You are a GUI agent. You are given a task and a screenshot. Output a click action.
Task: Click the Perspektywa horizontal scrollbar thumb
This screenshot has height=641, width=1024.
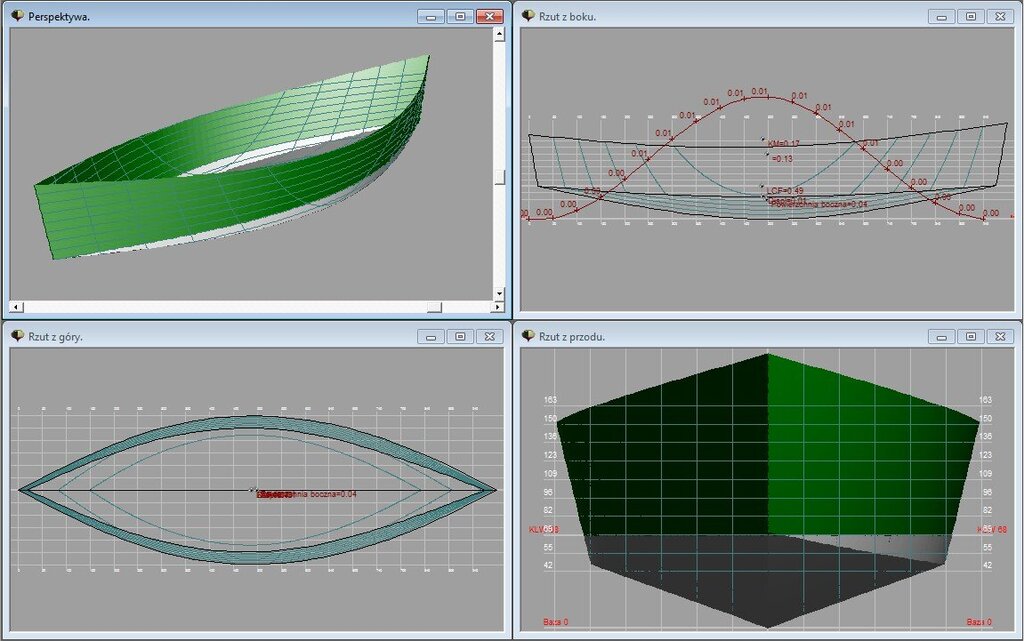[433, 305]
